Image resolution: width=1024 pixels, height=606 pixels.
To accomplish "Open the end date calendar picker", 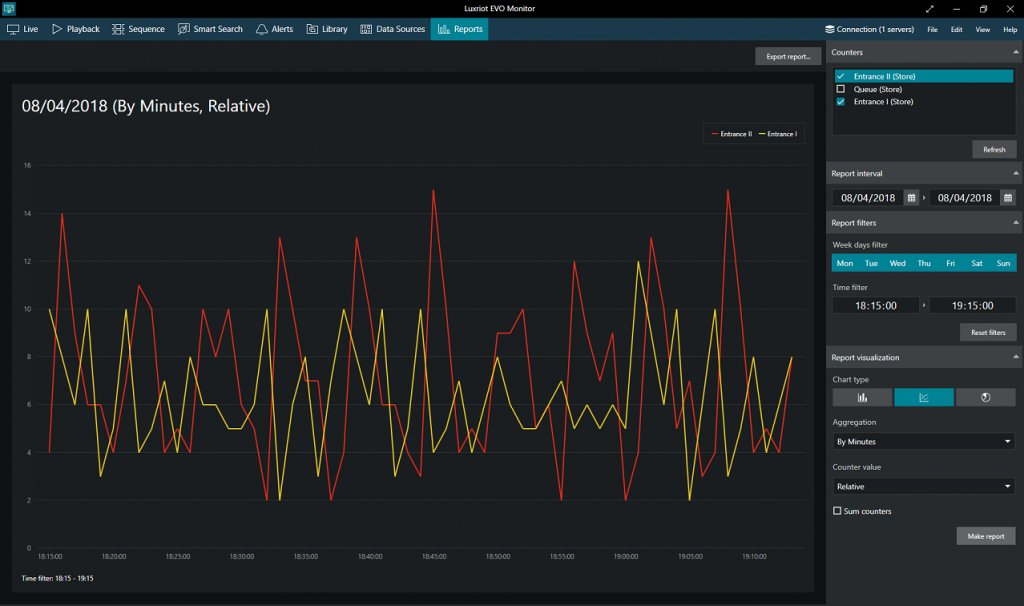I will [x=1009, y=197].
